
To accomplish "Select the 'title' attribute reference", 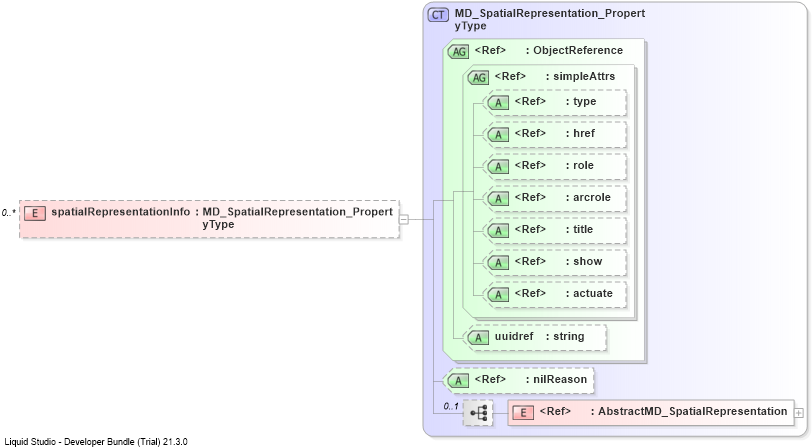I will (x=554, y=229).
